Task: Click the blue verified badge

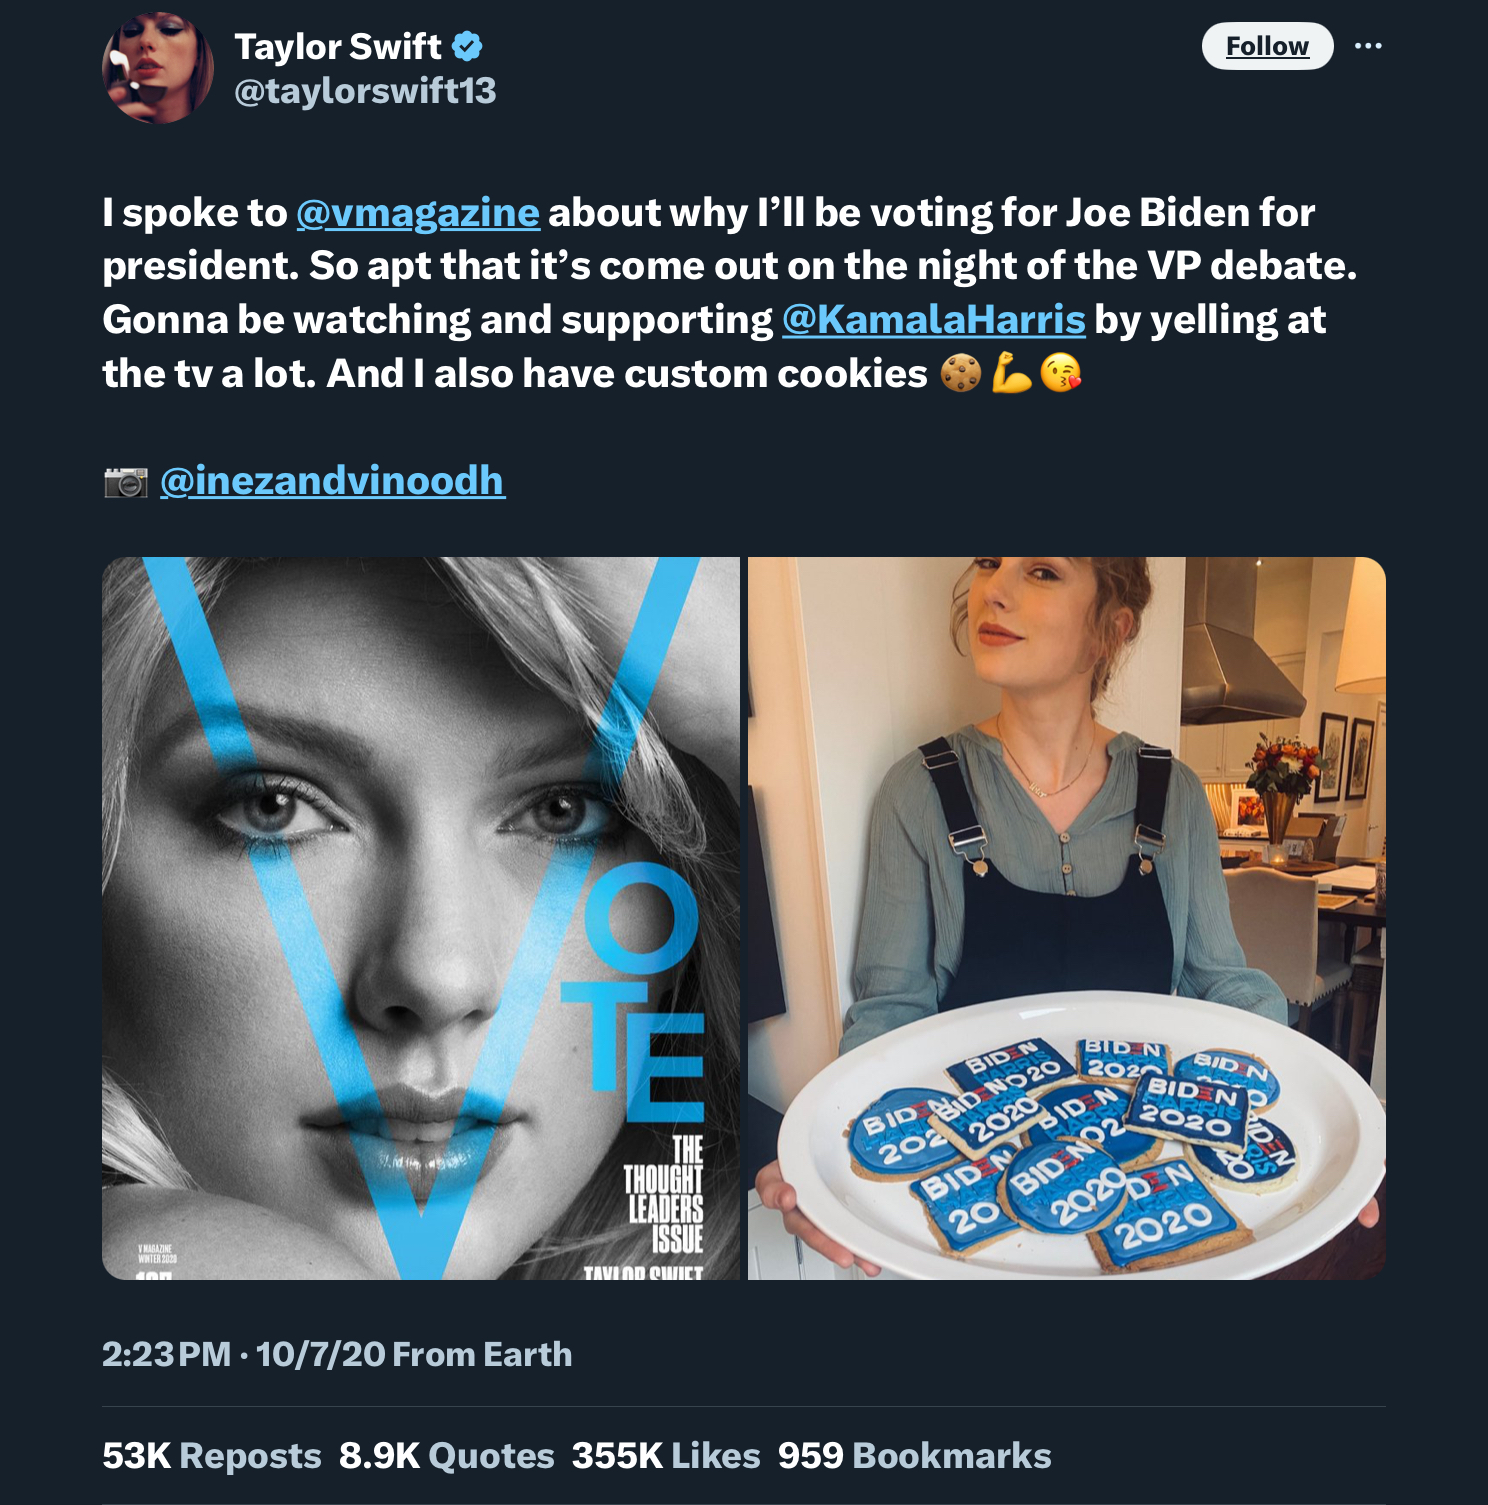Action: [467, 46]
